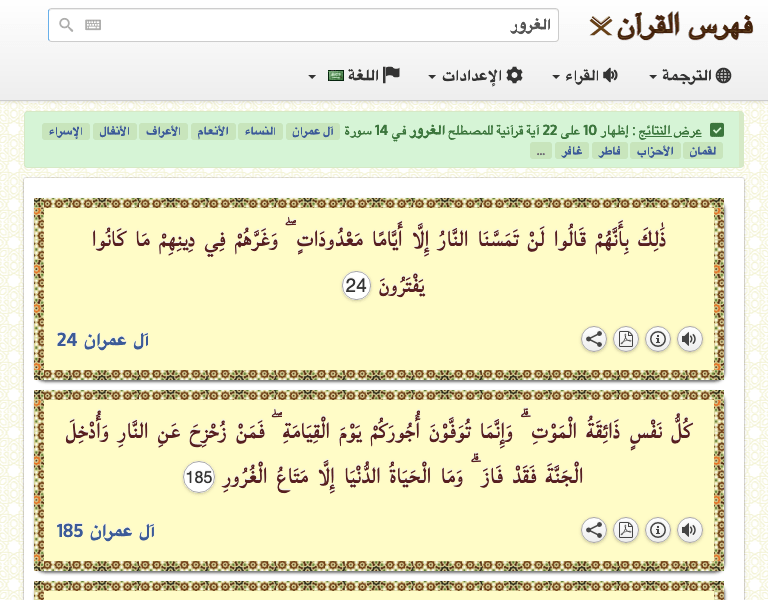The image size is (768, 600).
Task: Export Al Imran verse 24 as PDF
Action: 626,339
